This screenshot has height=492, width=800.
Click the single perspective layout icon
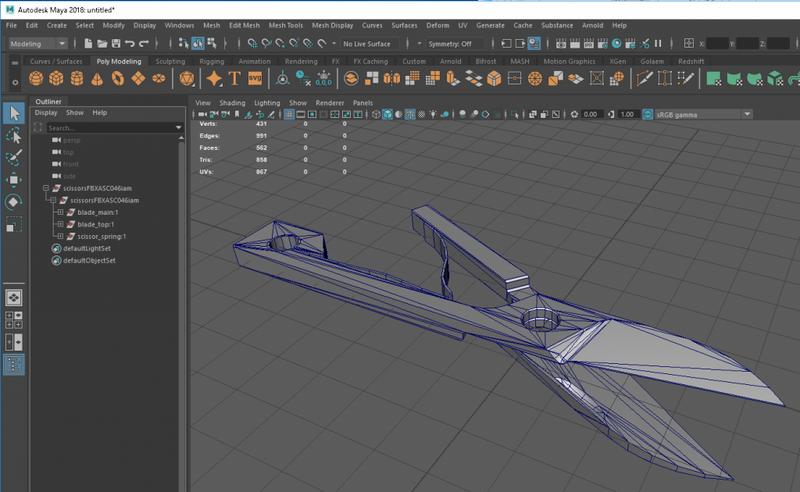14,298
